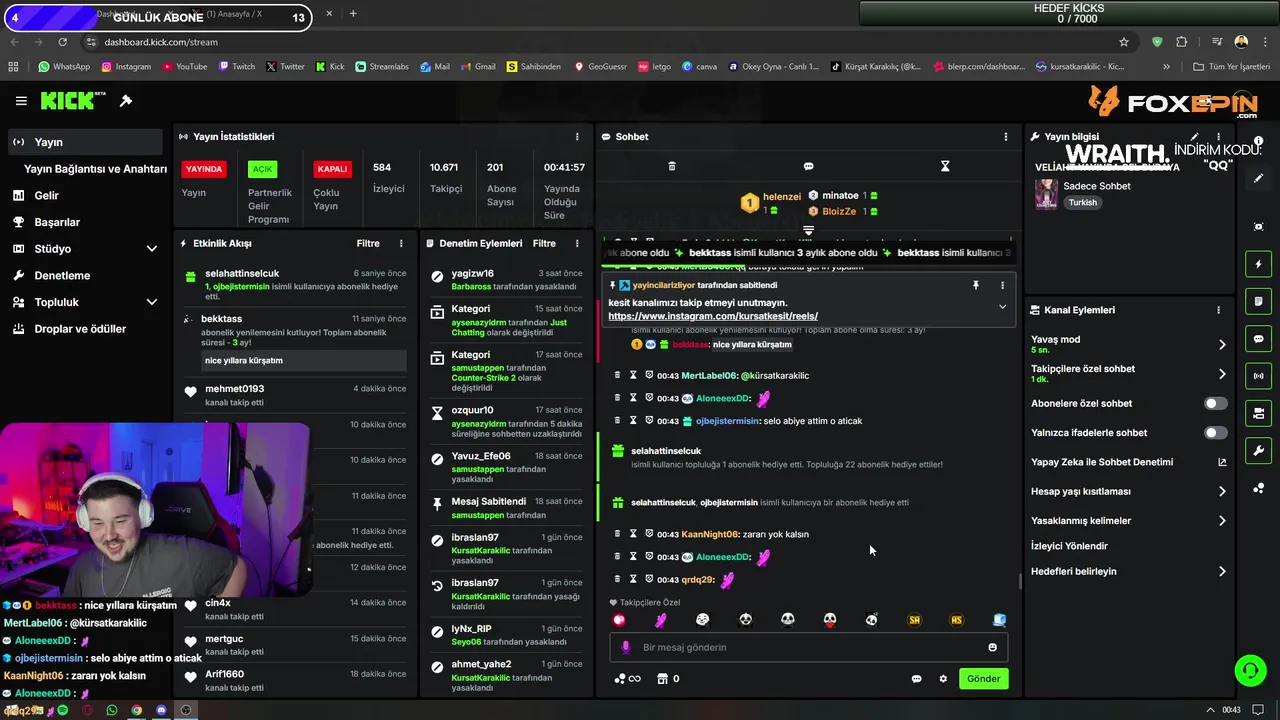This screenshot has height=720, width=1280.
Task: Click the green AÇIK partner program badge
Action: (x=262, y=169)
